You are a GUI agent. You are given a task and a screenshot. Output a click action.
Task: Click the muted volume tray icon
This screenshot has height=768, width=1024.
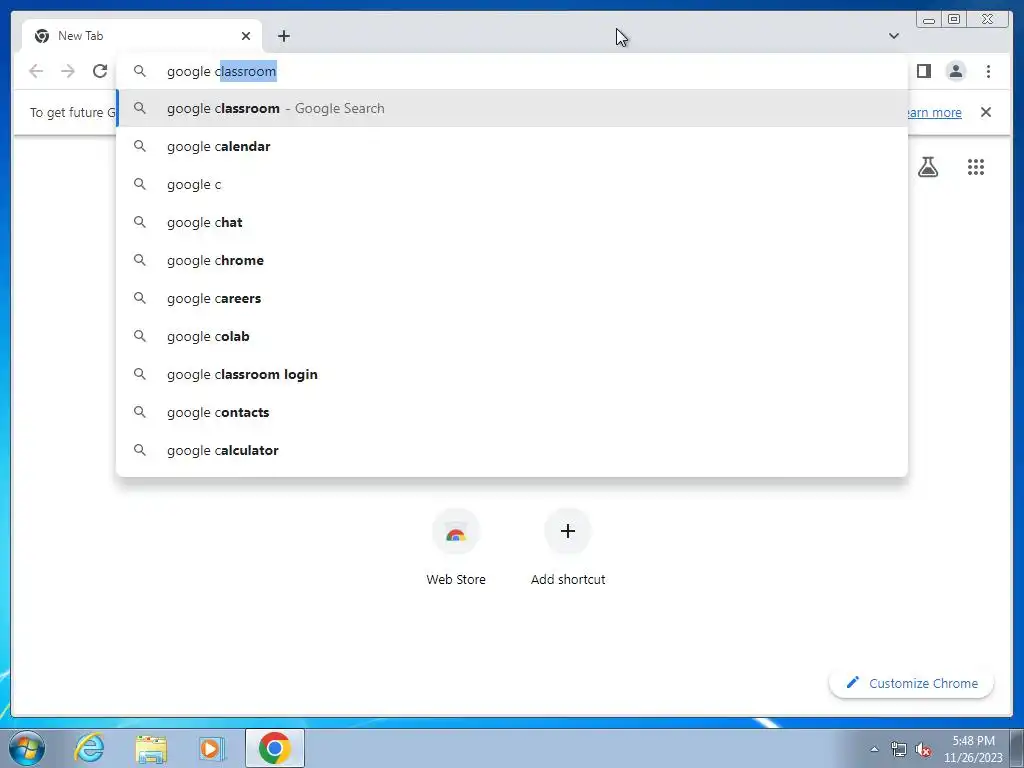pos(923,749)
